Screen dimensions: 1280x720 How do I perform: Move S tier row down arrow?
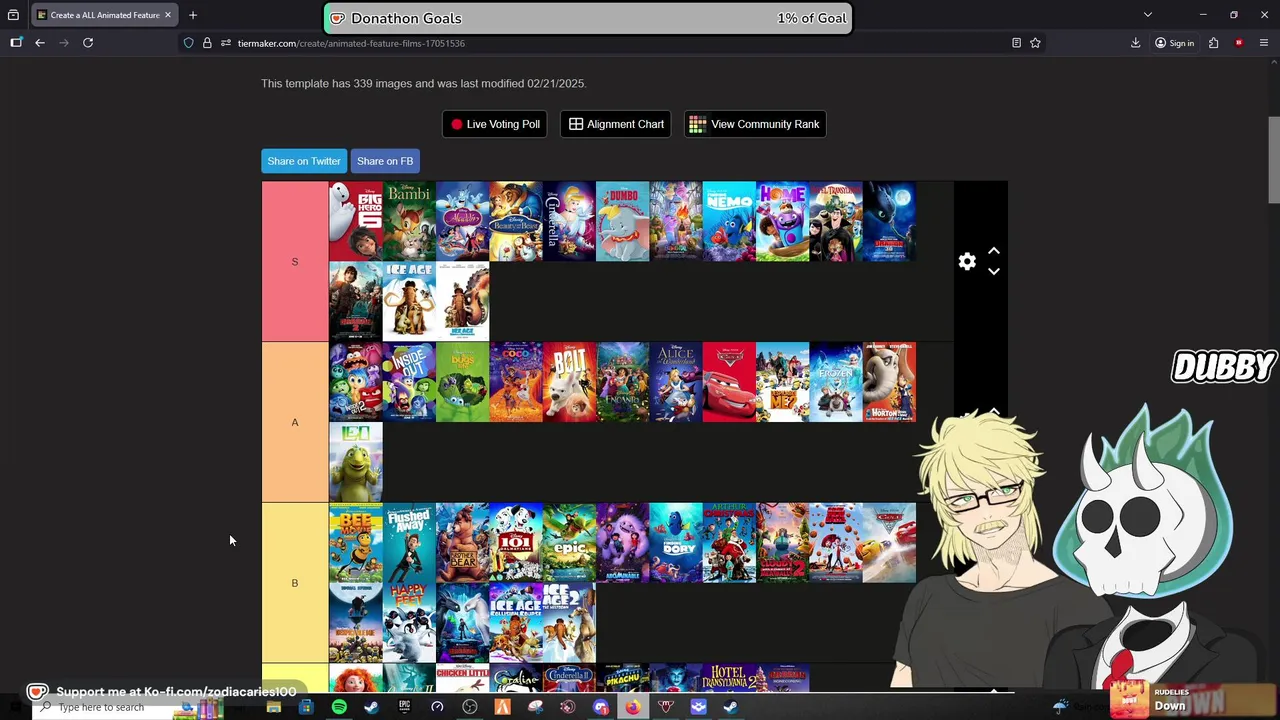[994, 271]
